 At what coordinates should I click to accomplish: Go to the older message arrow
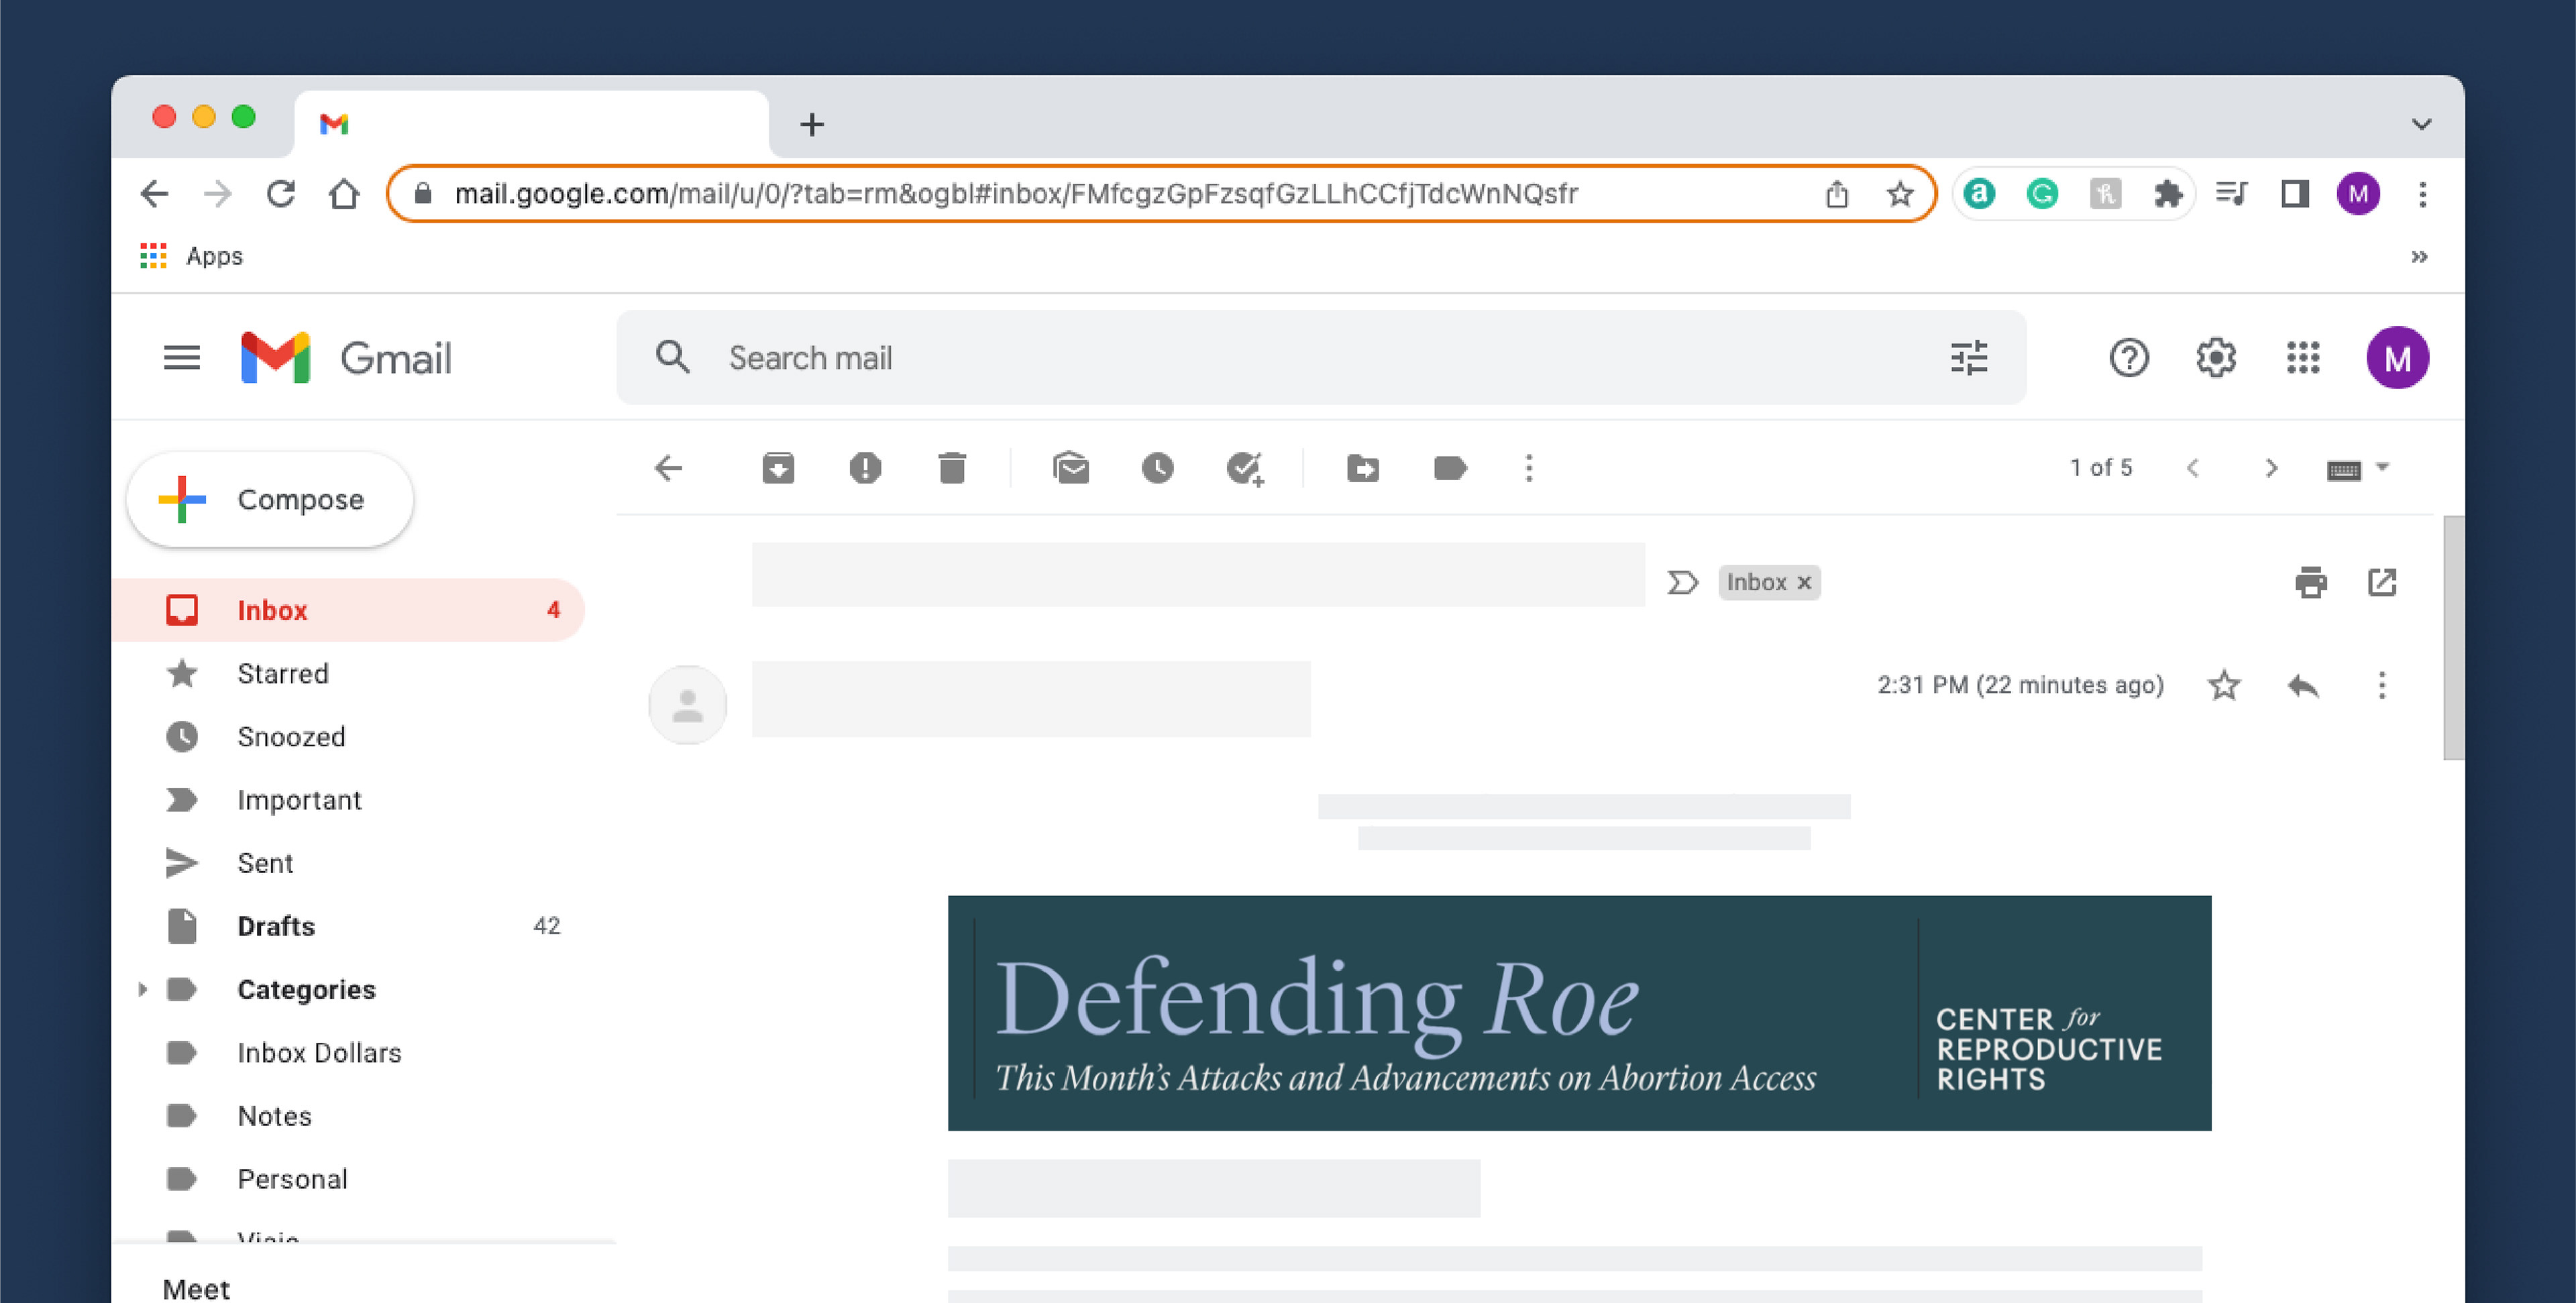tap(2271, 468)
